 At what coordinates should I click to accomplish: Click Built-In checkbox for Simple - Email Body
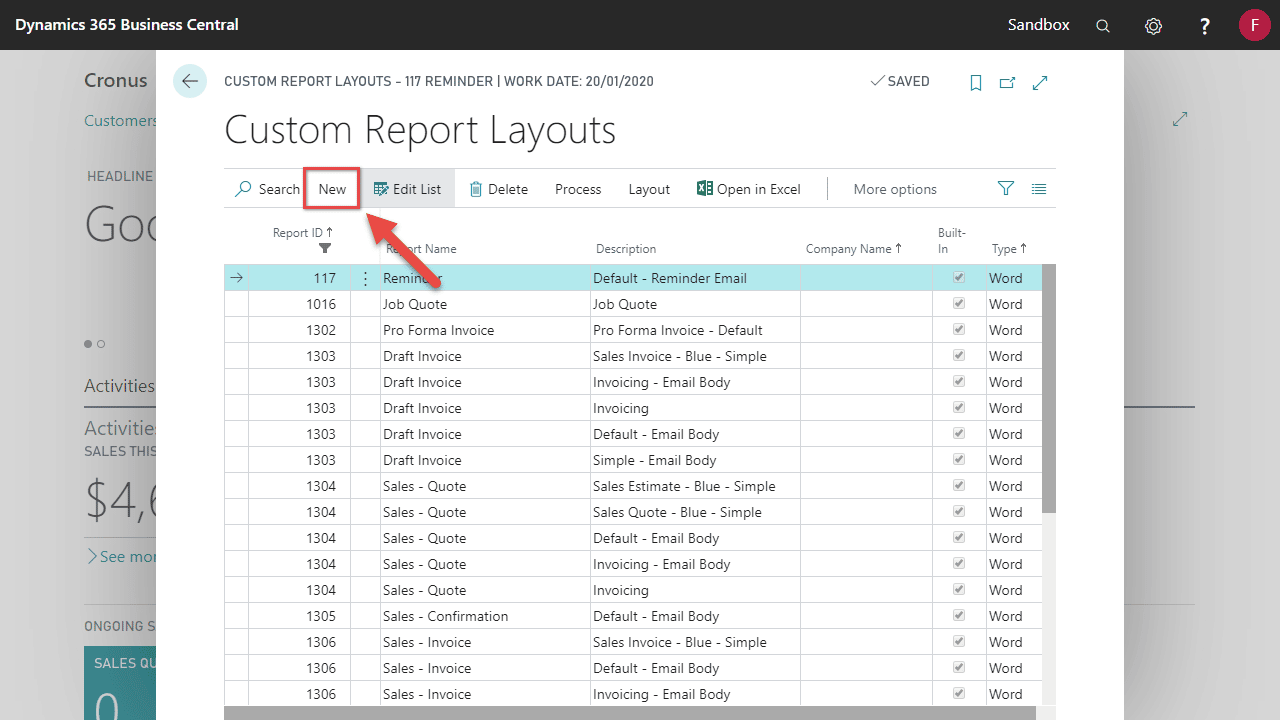pos(959,460)
